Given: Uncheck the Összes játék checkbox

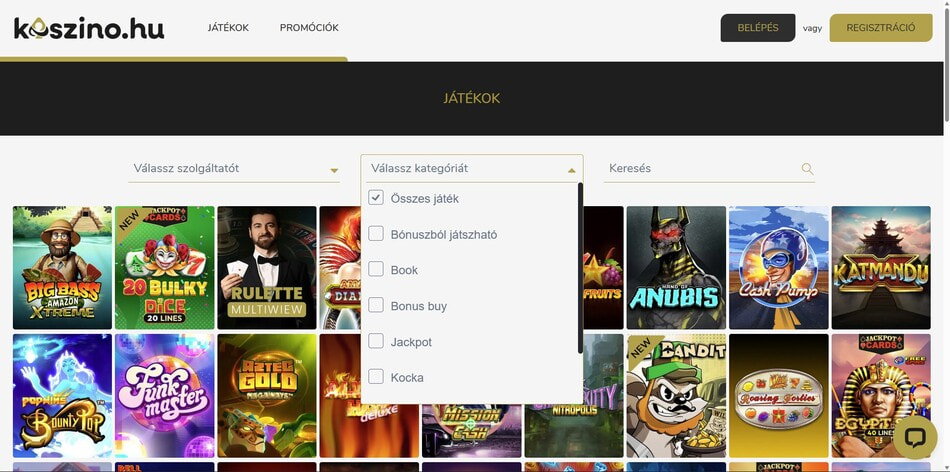Looking at the screenshot, I should (376, 198).
